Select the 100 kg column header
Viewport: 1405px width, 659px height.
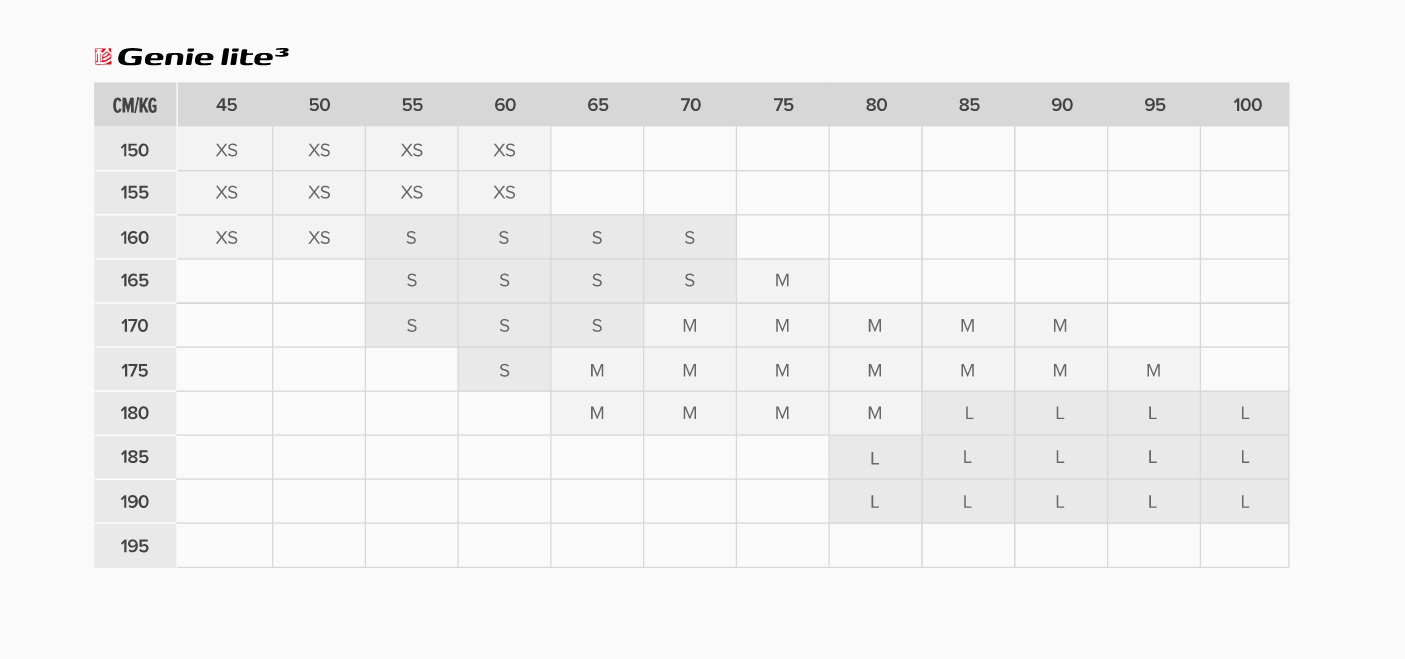[1246, 105]
